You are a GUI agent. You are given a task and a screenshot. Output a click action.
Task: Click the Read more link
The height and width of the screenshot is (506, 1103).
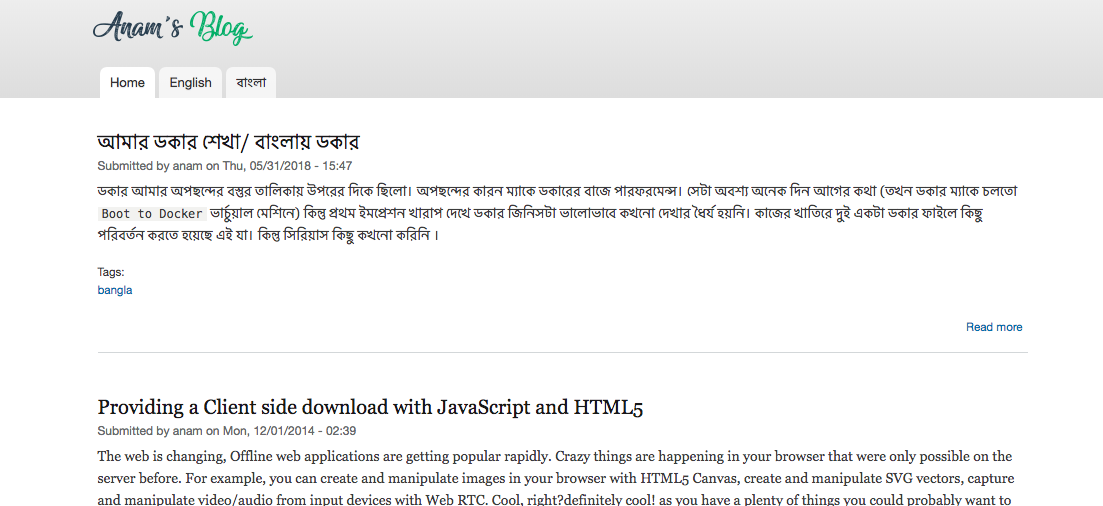[993, 327]
